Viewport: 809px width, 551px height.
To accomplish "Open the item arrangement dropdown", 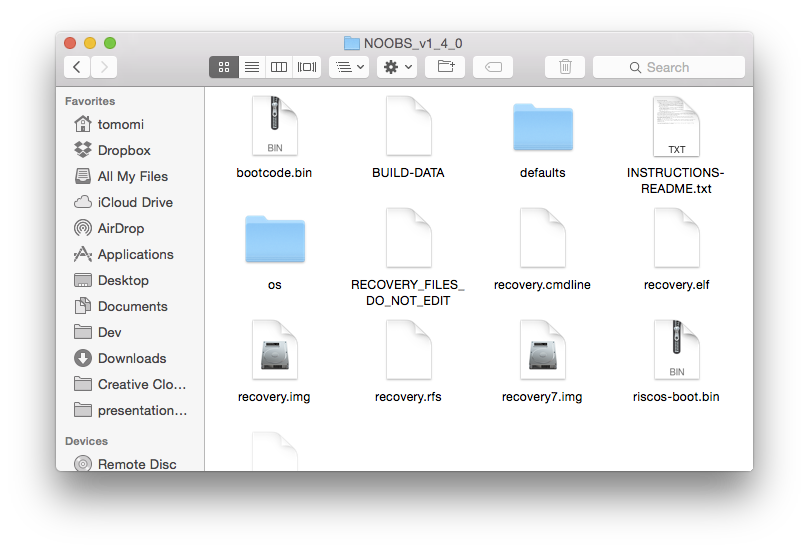I will (x=349, y=67).
